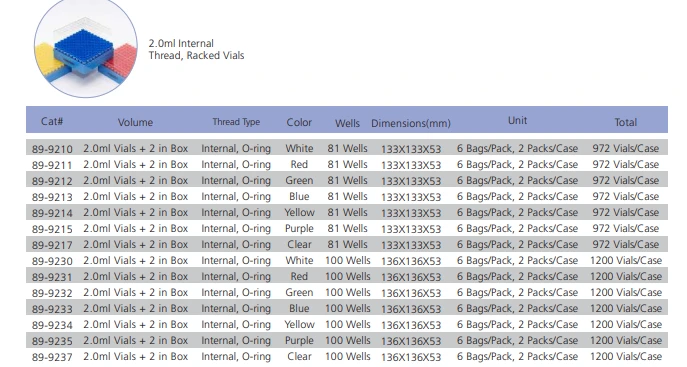Viewport: 687px width, 367px height.
Task: Click '1200 Vials/Case' in row 89-9237
Action: [626, 356]
